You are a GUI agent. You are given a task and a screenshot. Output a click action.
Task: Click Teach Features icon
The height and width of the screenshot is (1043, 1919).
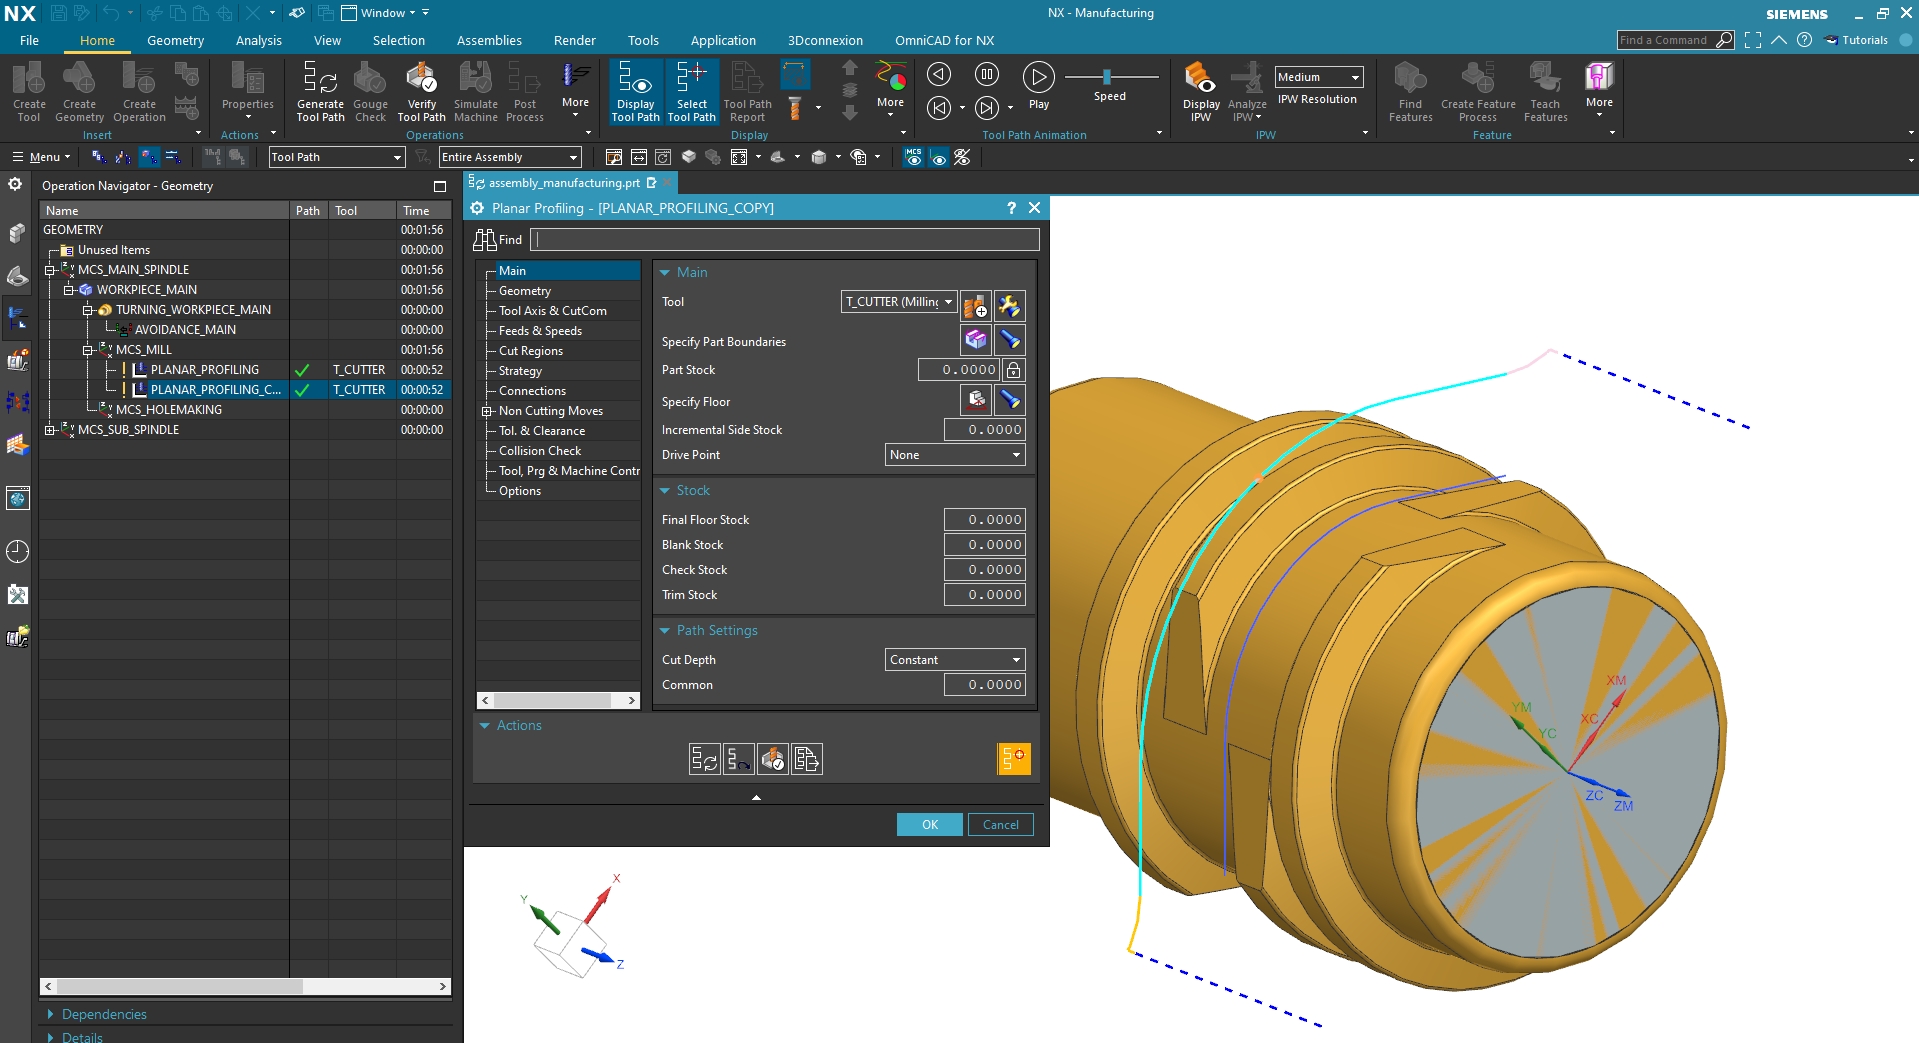(x=1545, y=92)
